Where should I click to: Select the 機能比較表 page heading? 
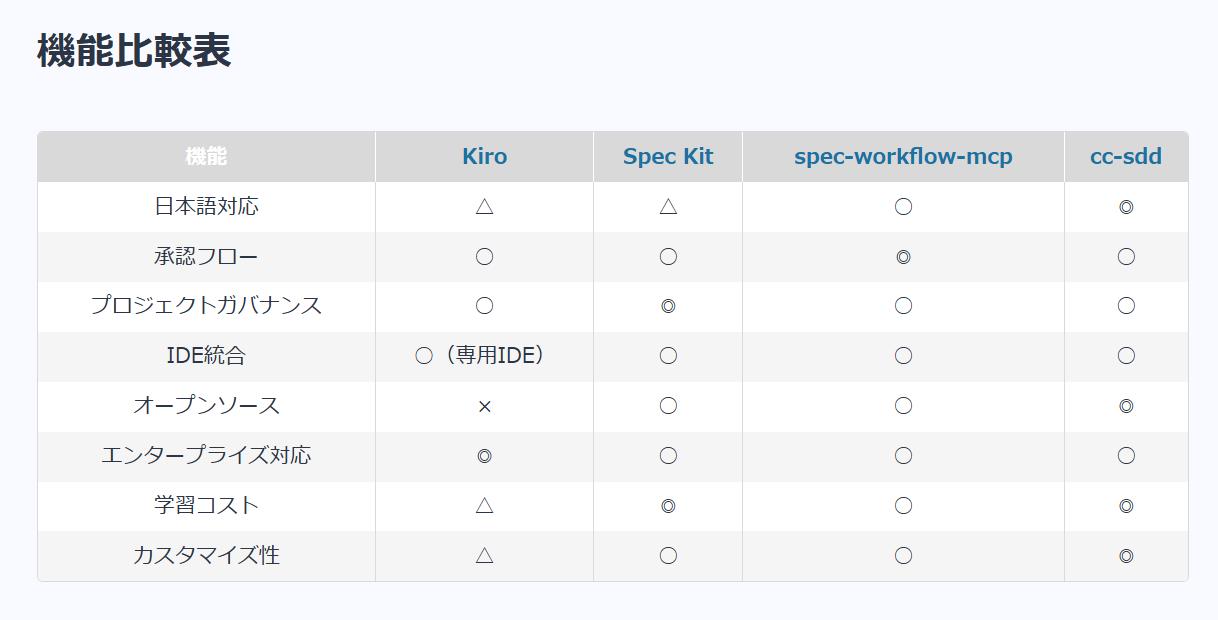coord(134,51)
